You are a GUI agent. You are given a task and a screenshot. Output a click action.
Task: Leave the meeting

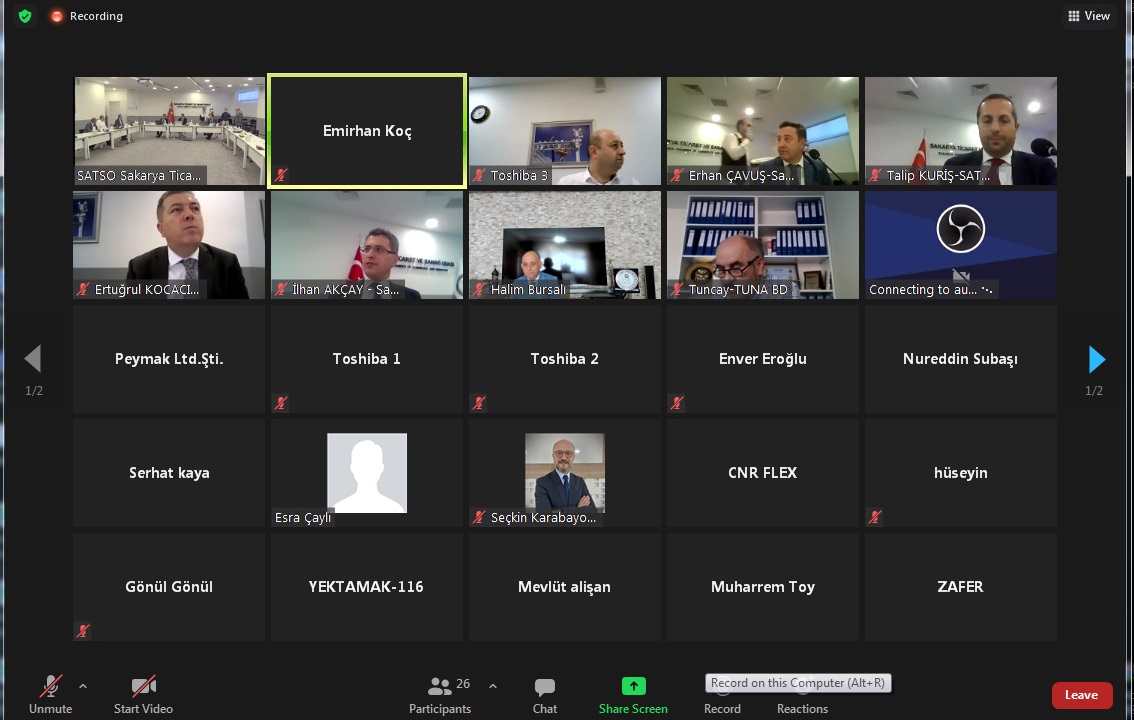tap(1081, 695)
